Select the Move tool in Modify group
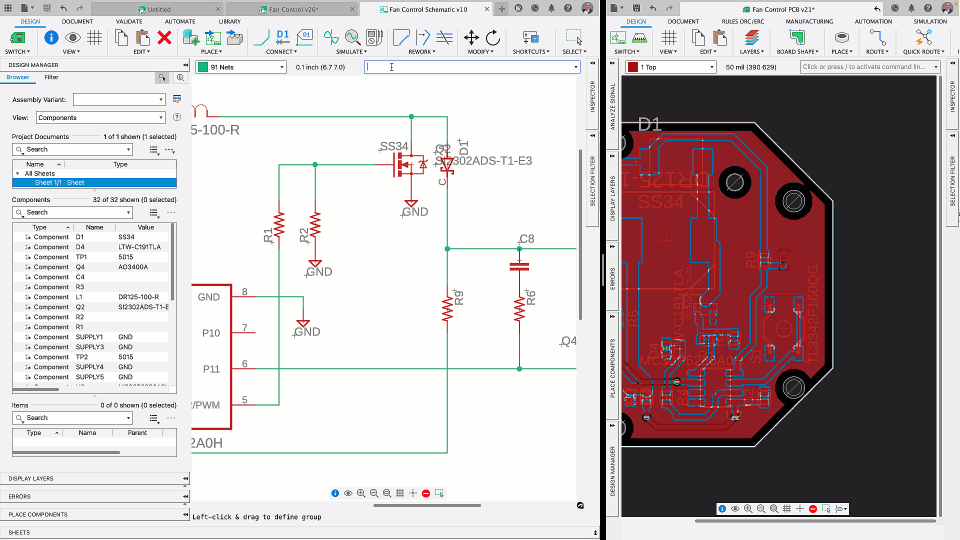The height and width of the screenshot is (540, 960). pos(471,38)
